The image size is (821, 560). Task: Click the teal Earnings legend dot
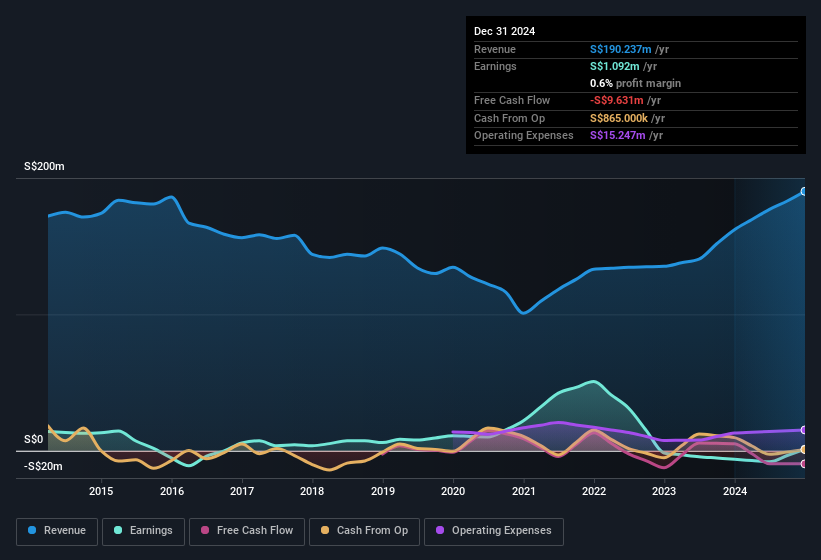point(118,530)
